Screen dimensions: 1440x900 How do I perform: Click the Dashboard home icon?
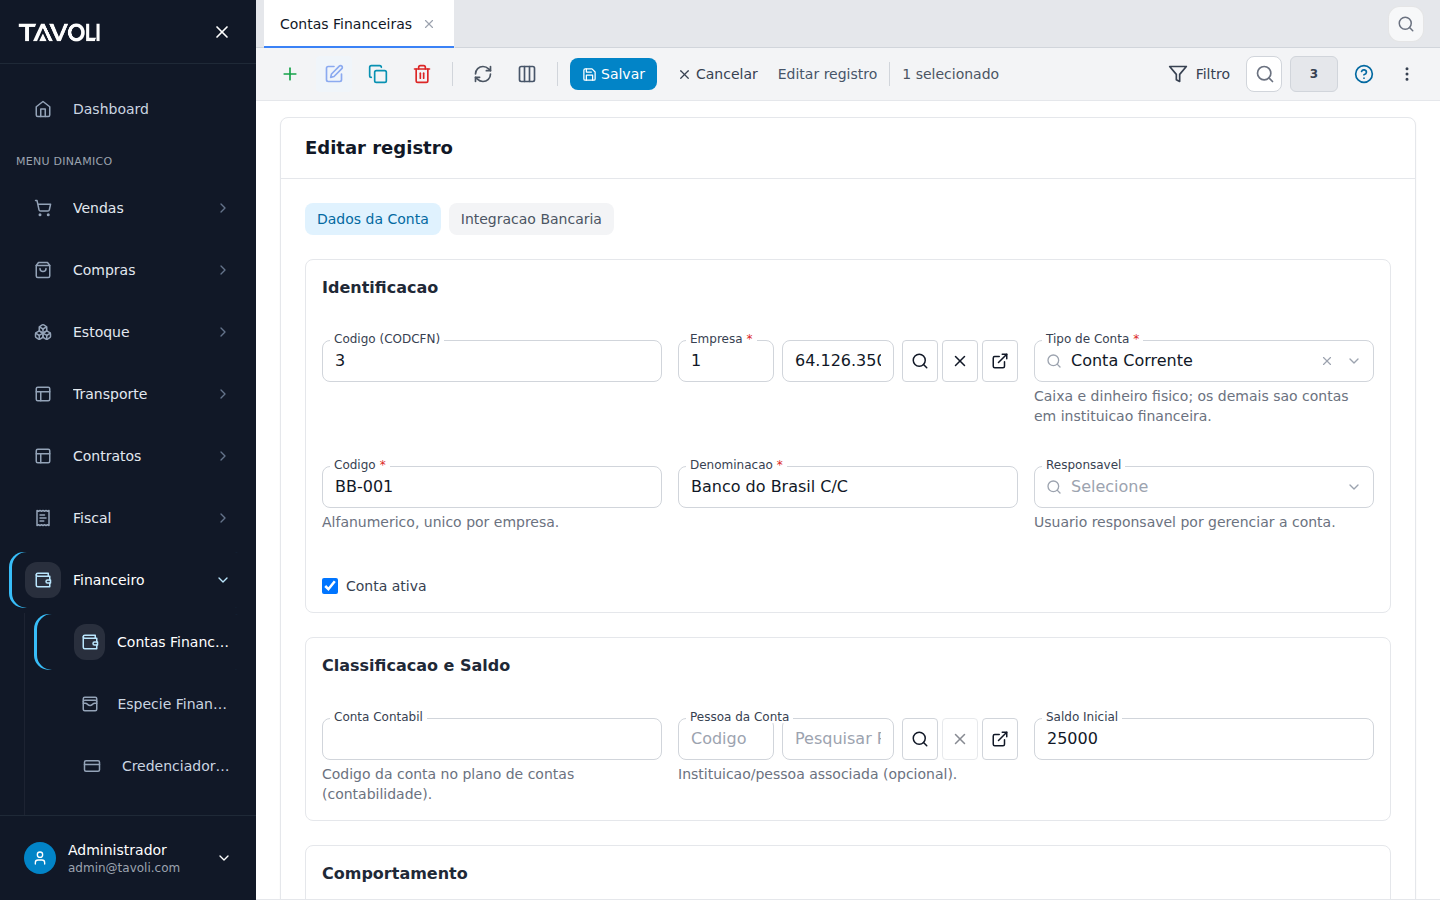tap(43, 109)
